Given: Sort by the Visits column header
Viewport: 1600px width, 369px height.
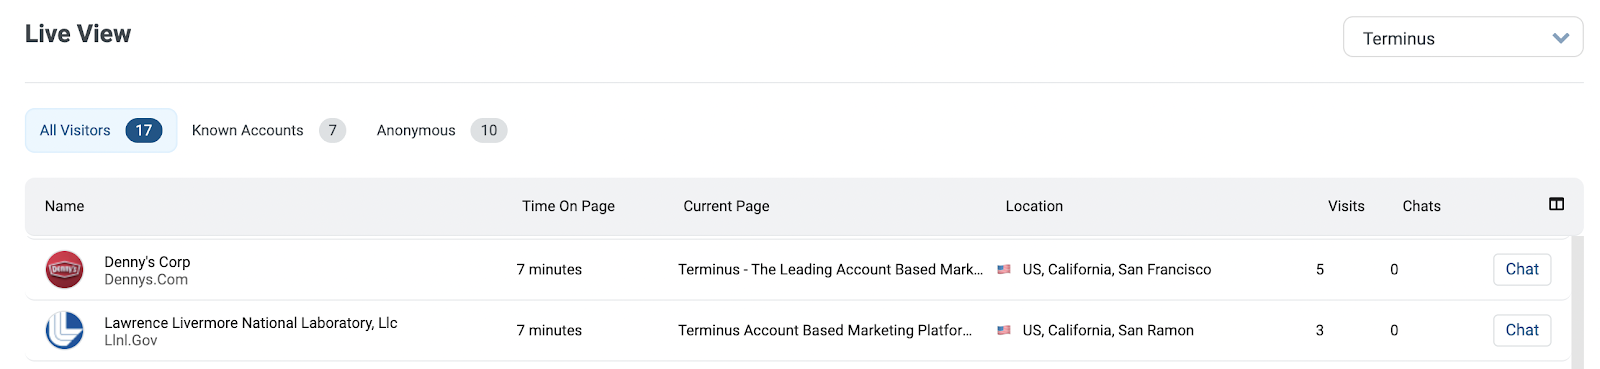Looking at the screenshot, I should tap(1346, 206).
